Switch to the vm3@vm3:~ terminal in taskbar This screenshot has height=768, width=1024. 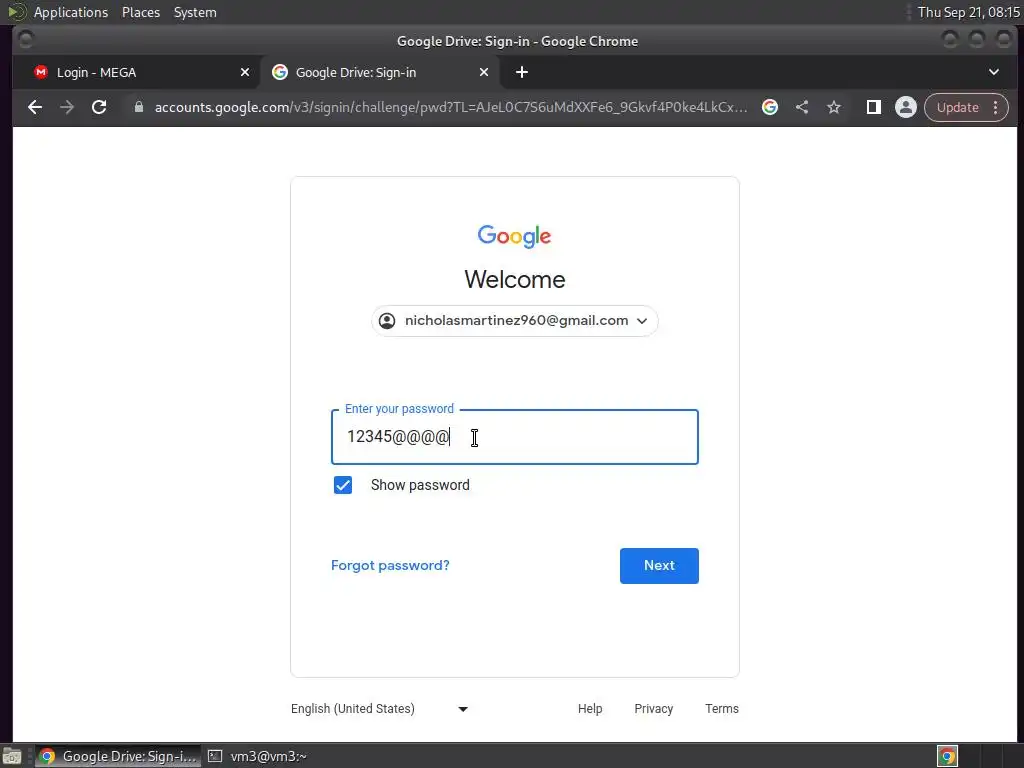[x=257, y=756]
